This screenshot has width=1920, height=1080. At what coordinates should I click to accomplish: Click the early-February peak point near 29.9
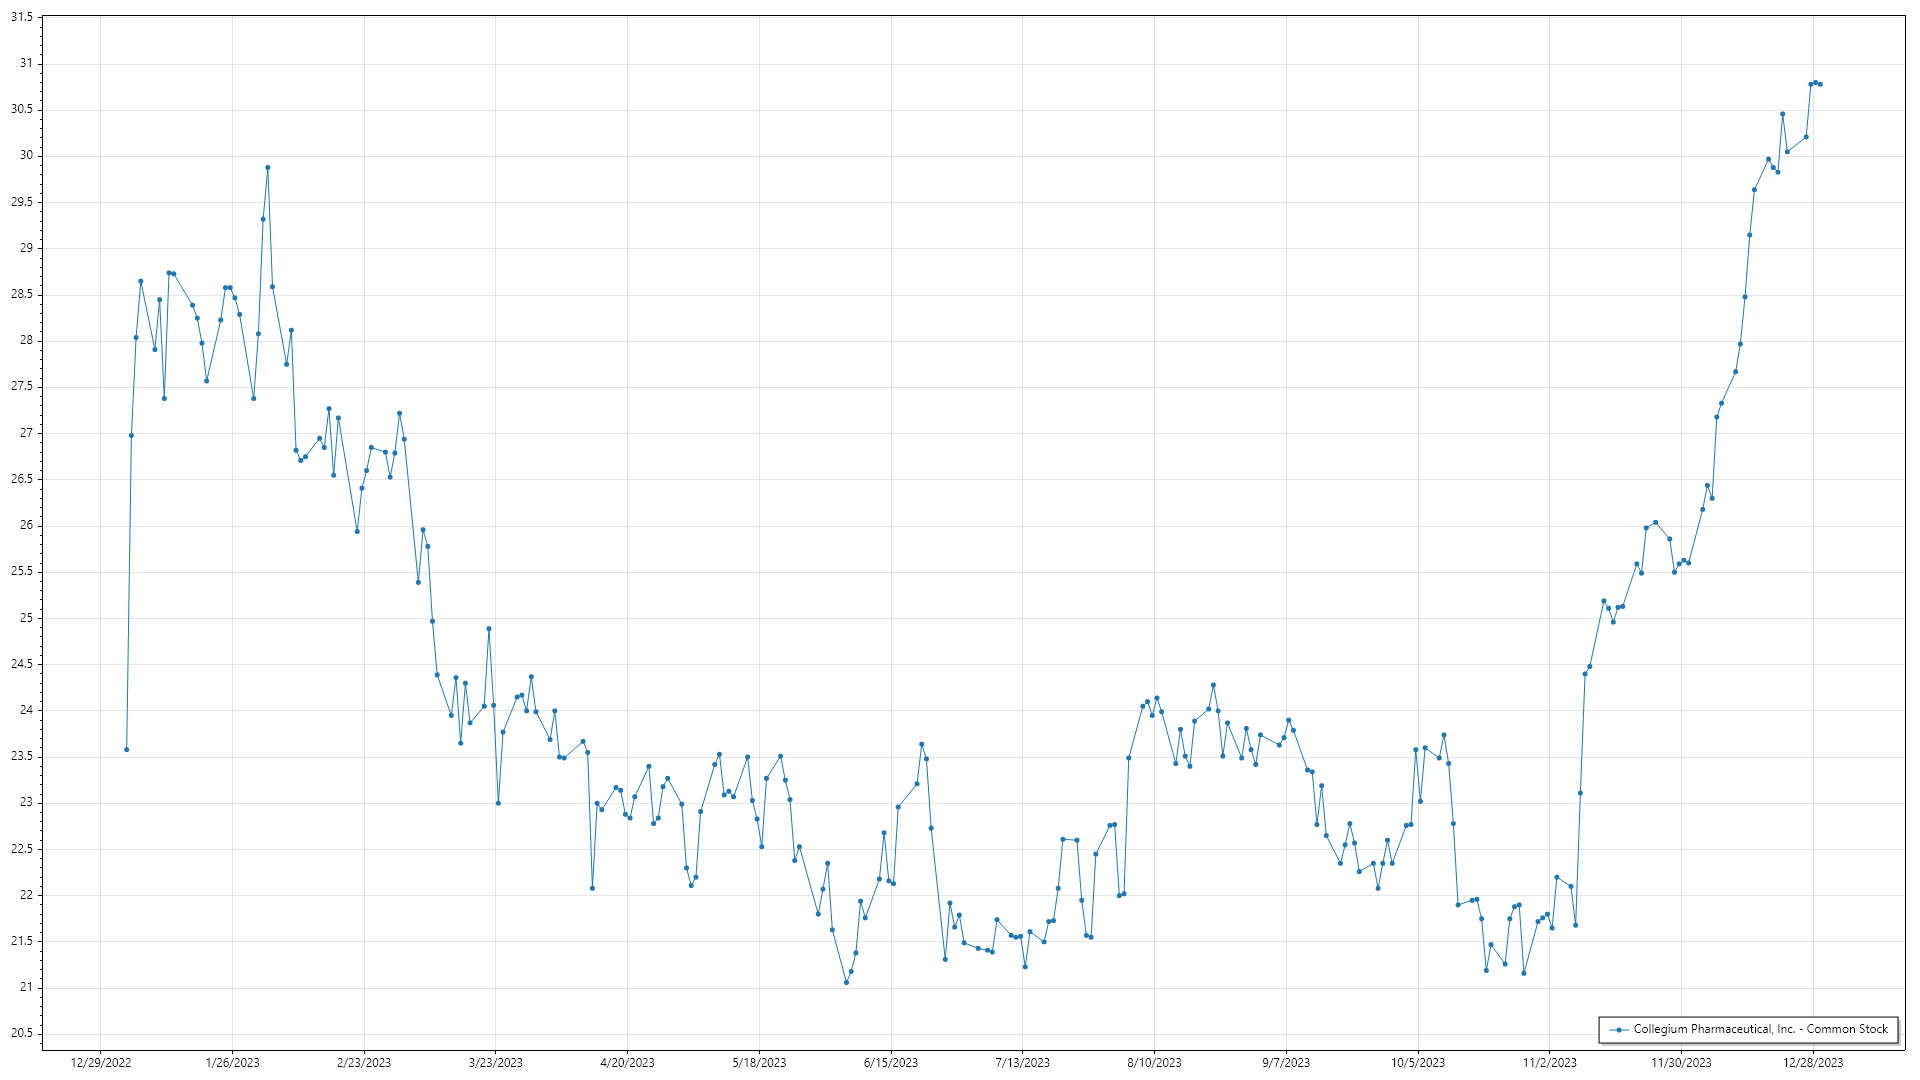pos(267,168)
